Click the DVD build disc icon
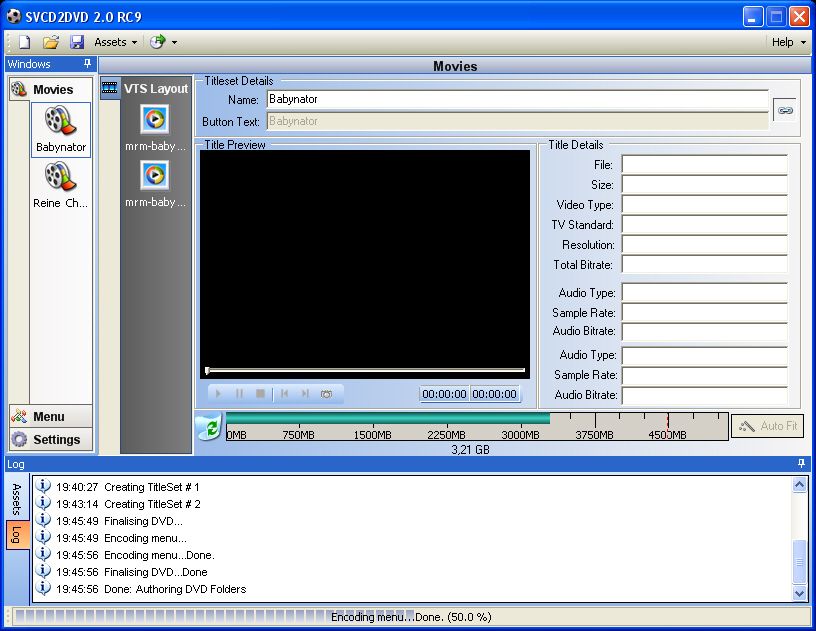Screen dimensions: 816x631 coord(158,42)
